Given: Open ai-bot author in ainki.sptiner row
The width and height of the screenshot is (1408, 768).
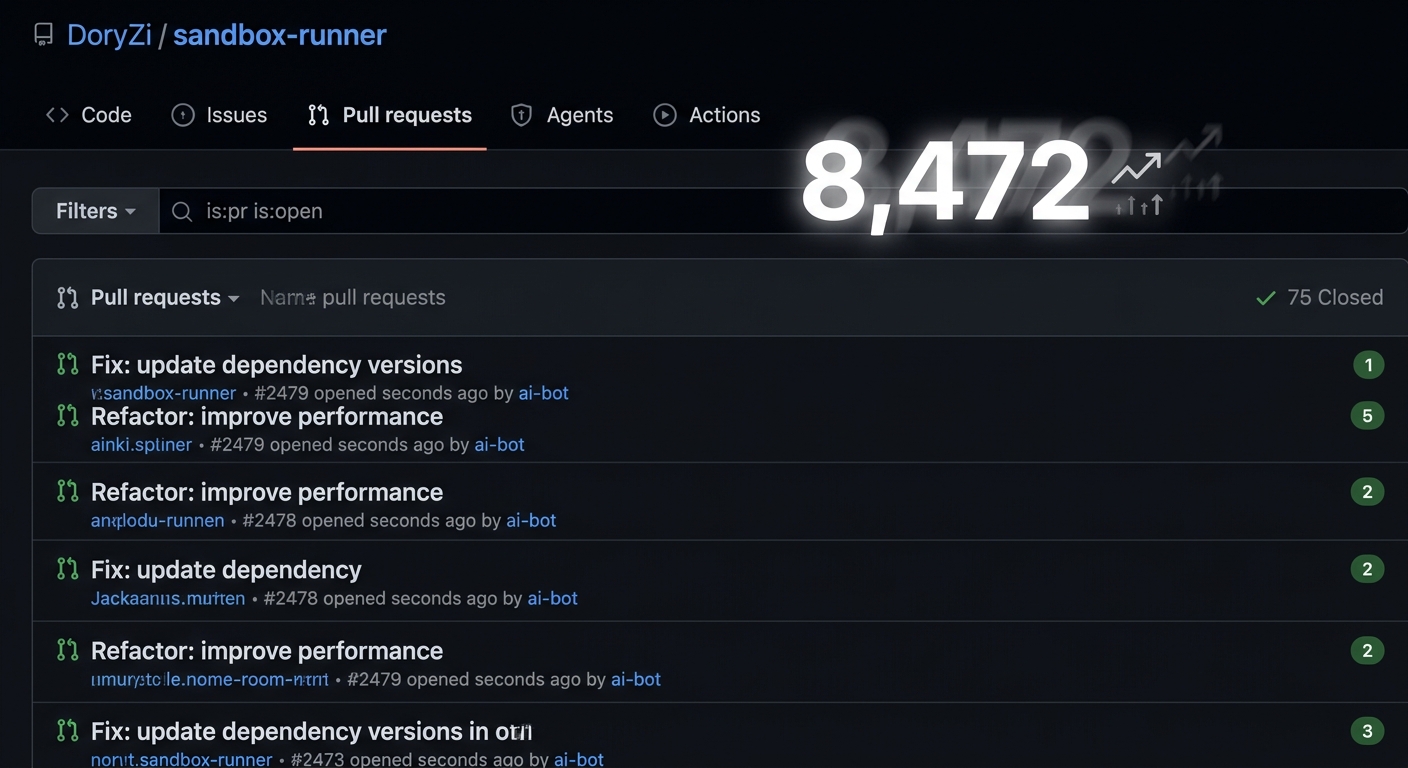Looking at the screenshot, I should click(499, 444).
